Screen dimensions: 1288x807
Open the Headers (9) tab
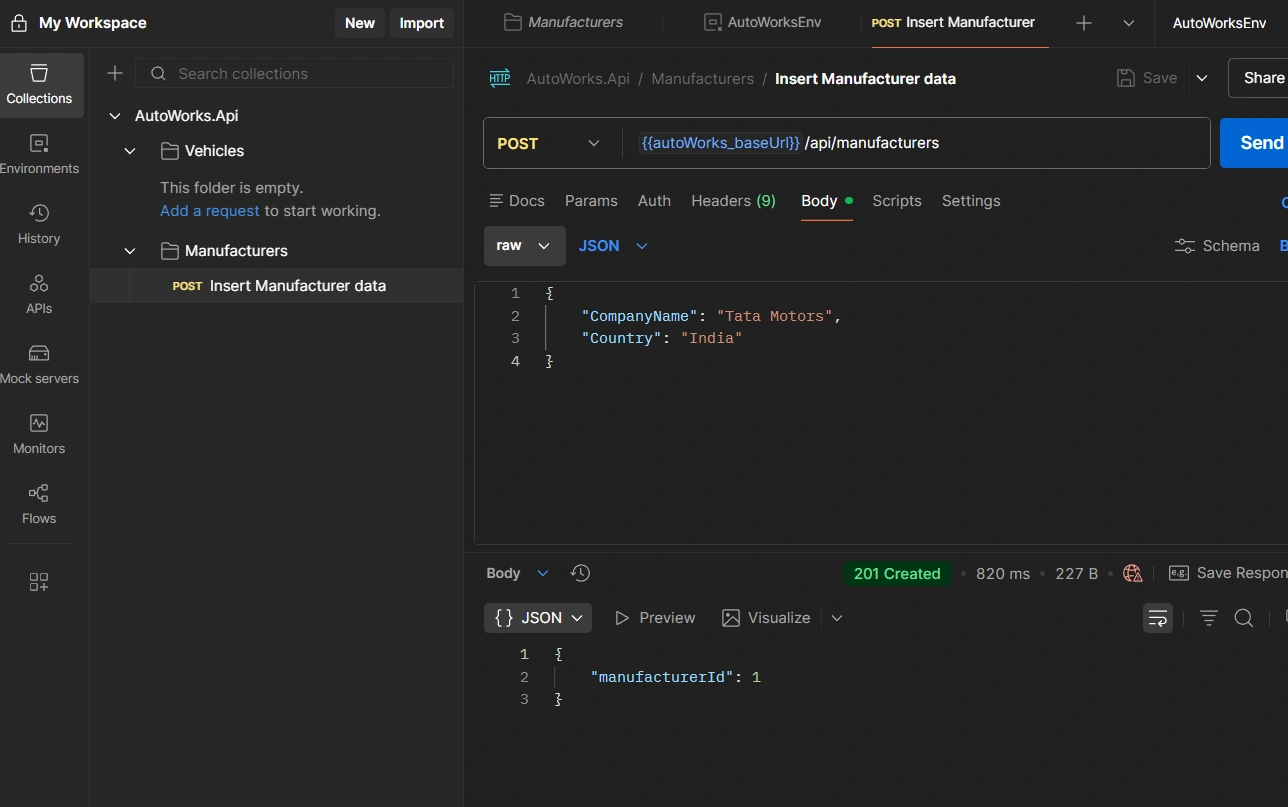point(733,201)
